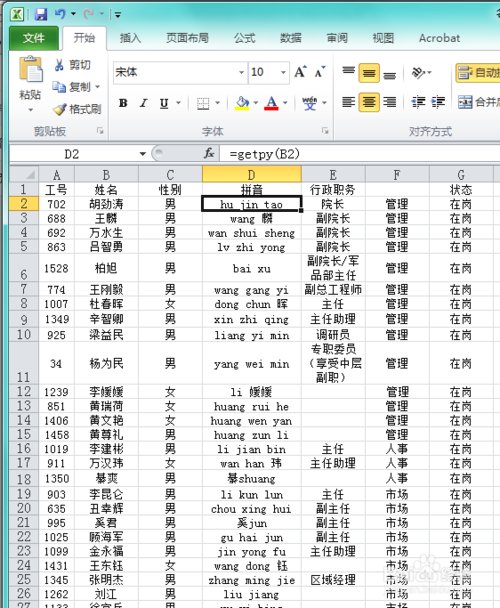Viewport: 500px width, 608px height.
Task: Toggle top vertical alignment
Action: (x=348, y=72)
